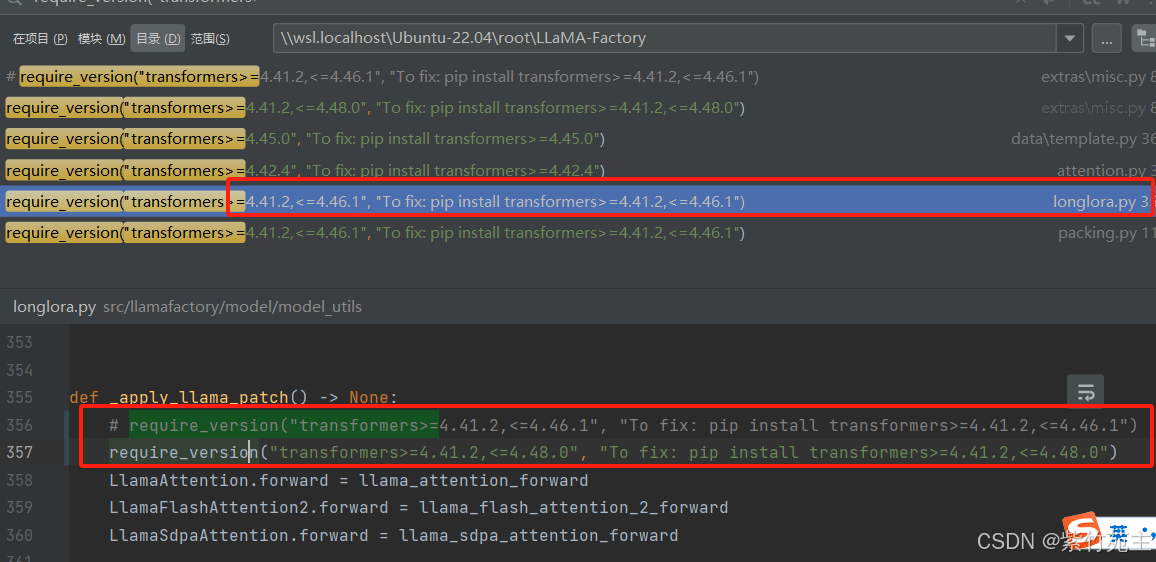Select the highlighted longlora.py search result
This screenshot has width=1156, height=562.
click(578, 201)
